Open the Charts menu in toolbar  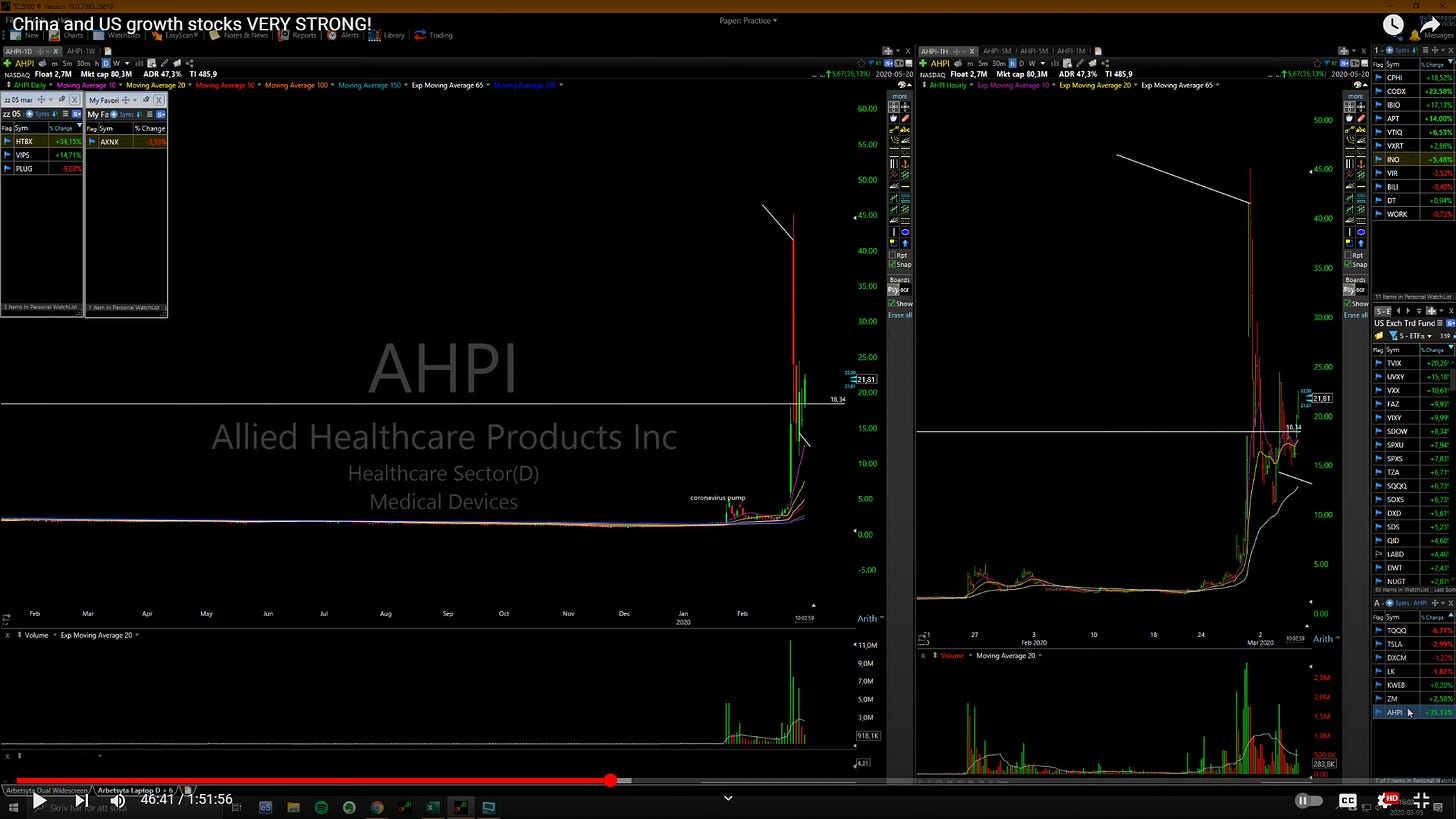coord(68,35)
